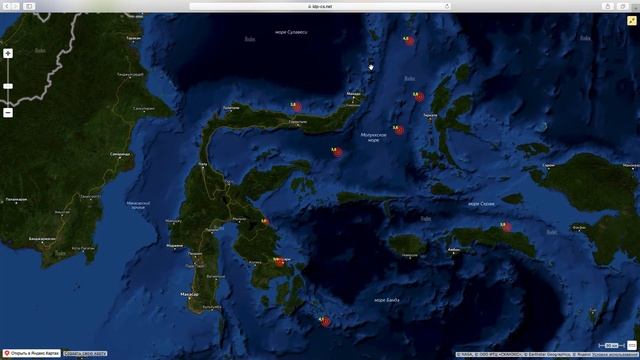Focus the address bar field
Image resolution: width=640 pixels, height=360 pixels.
(x=320, y=6)
